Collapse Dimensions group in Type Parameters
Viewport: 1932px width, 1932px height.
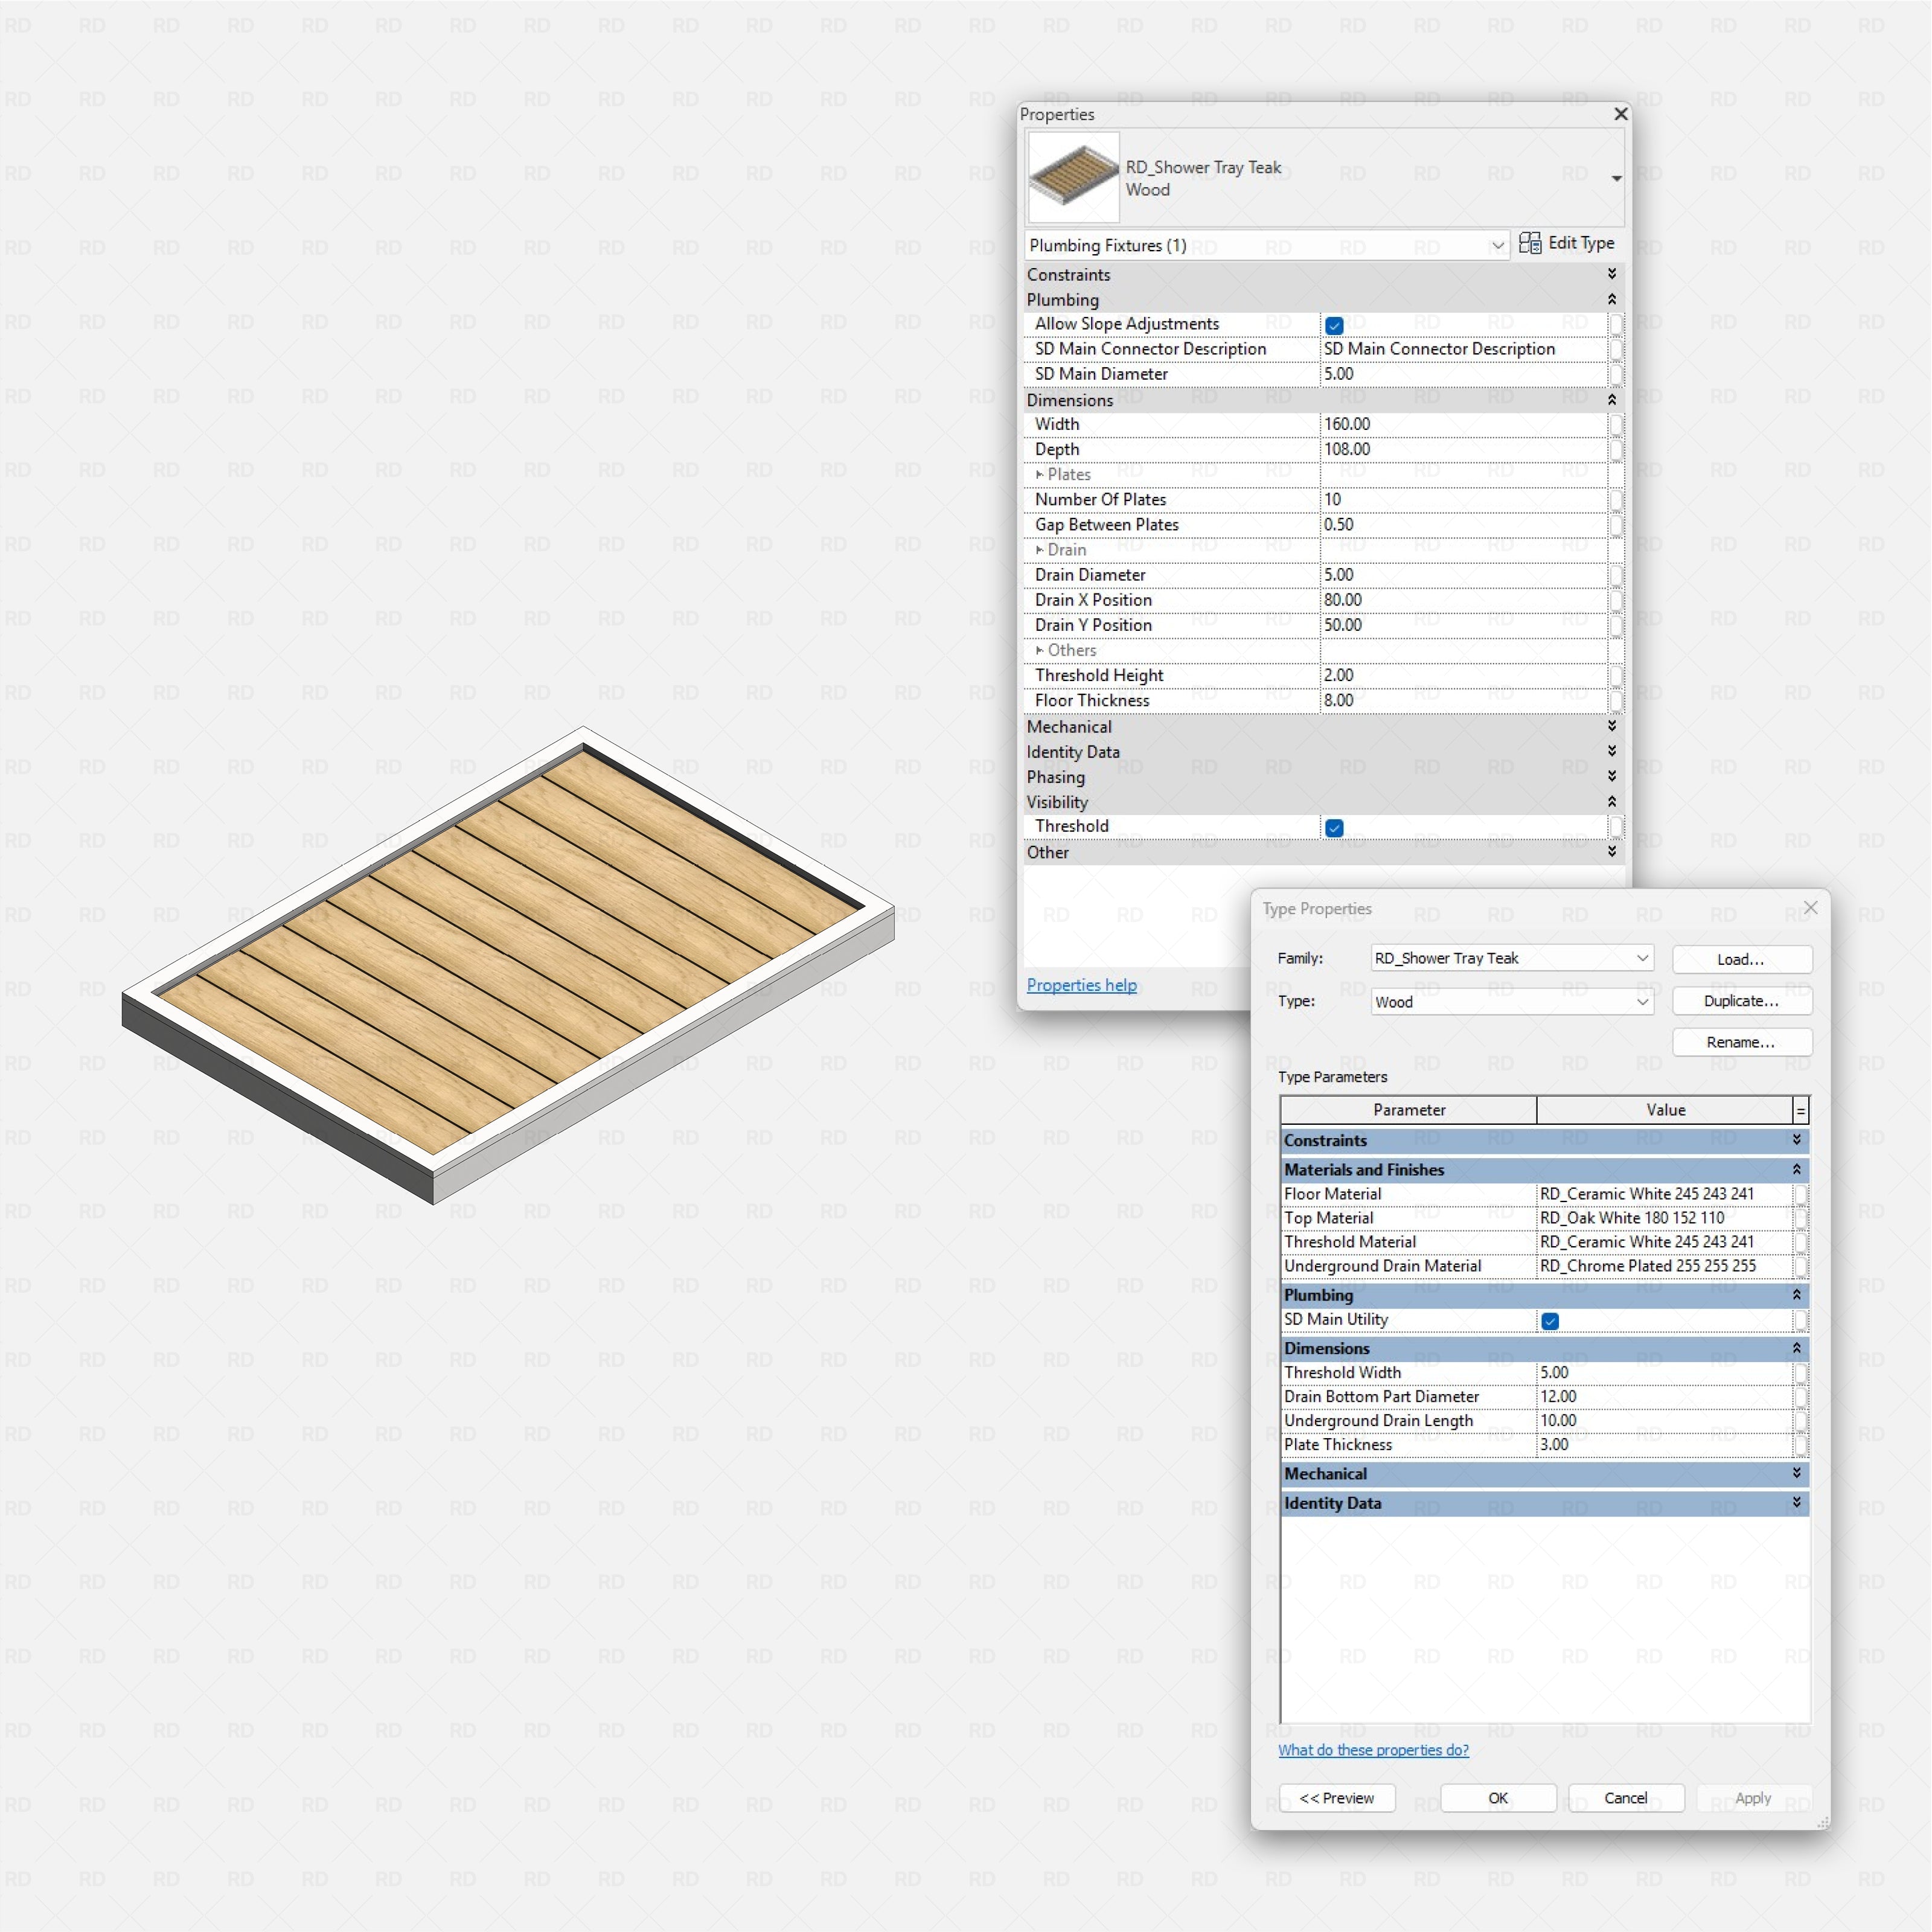(1797, 1348)
